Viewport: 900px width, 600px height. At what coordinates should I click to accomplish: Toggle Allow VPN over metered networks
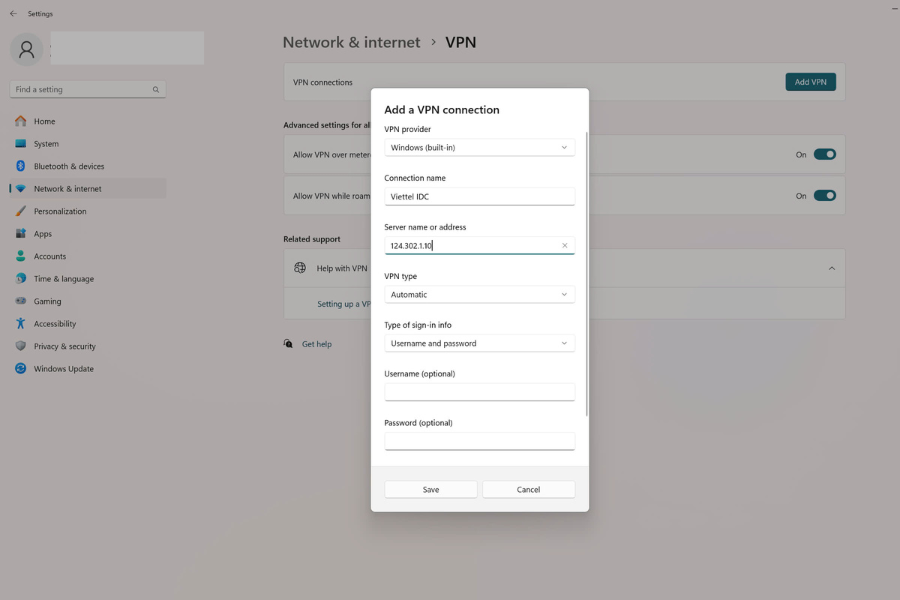point(824,155)
